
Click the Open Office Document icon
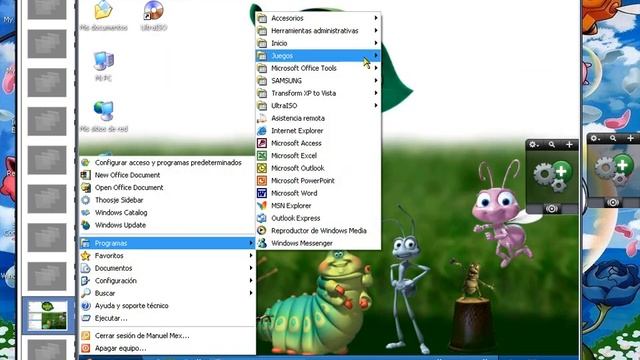click(x=86, y=187)
